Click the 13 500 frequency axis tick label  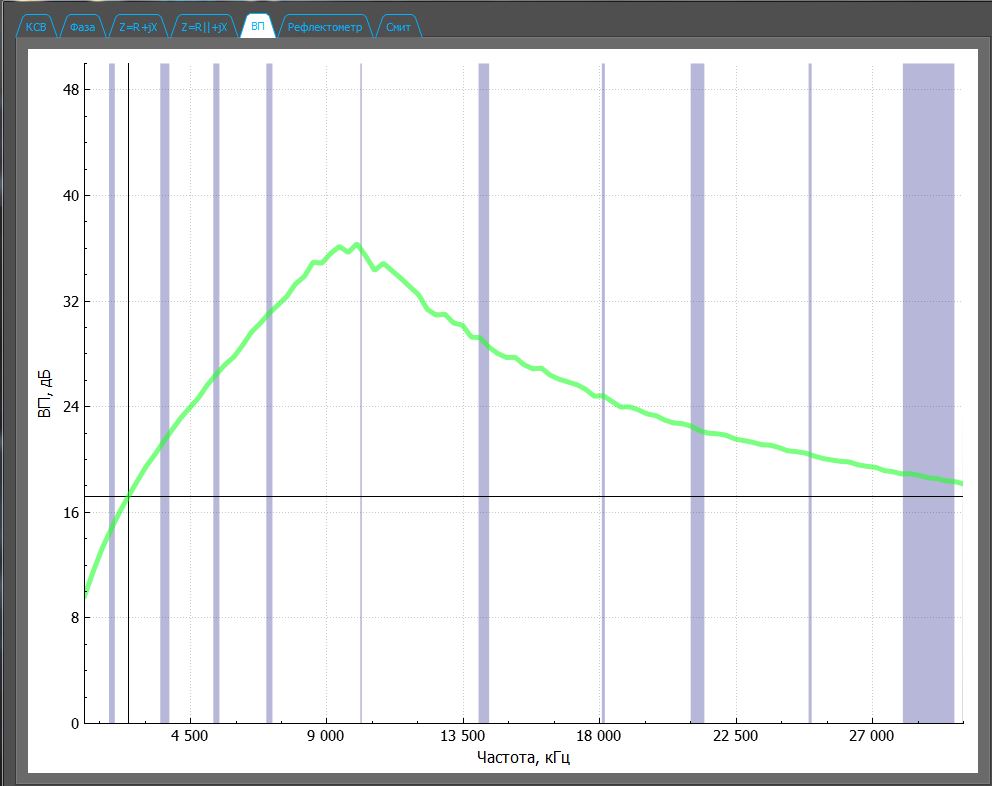point(462,738)
